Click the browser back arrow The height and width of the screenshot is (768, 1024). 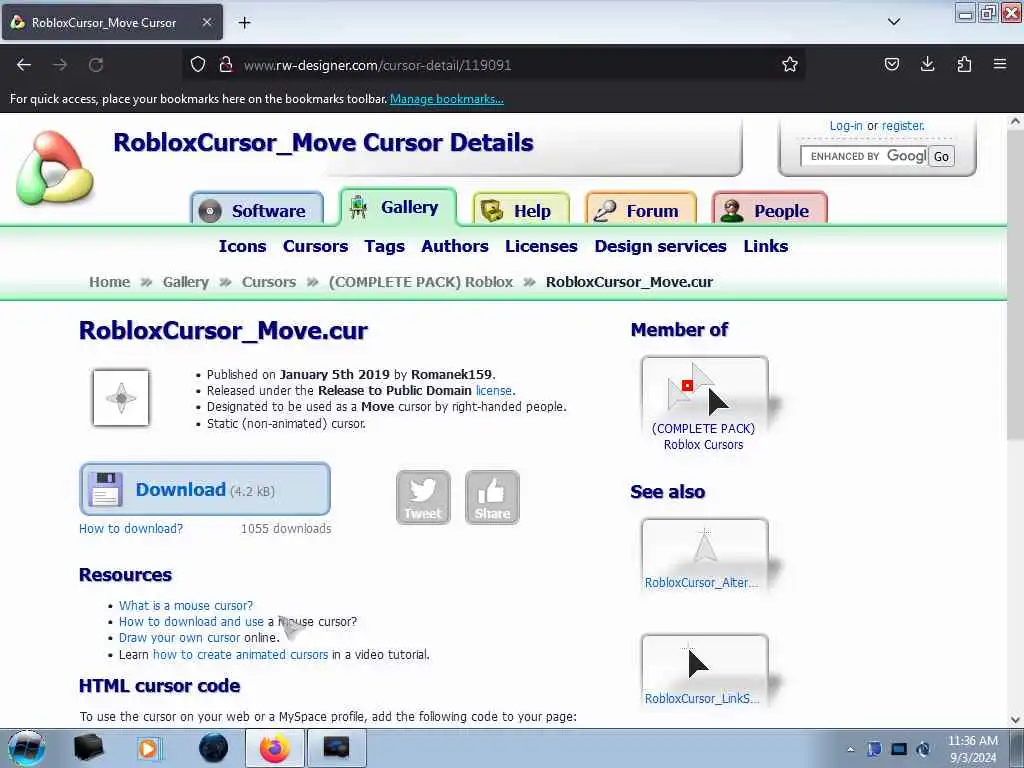[24, 65]
